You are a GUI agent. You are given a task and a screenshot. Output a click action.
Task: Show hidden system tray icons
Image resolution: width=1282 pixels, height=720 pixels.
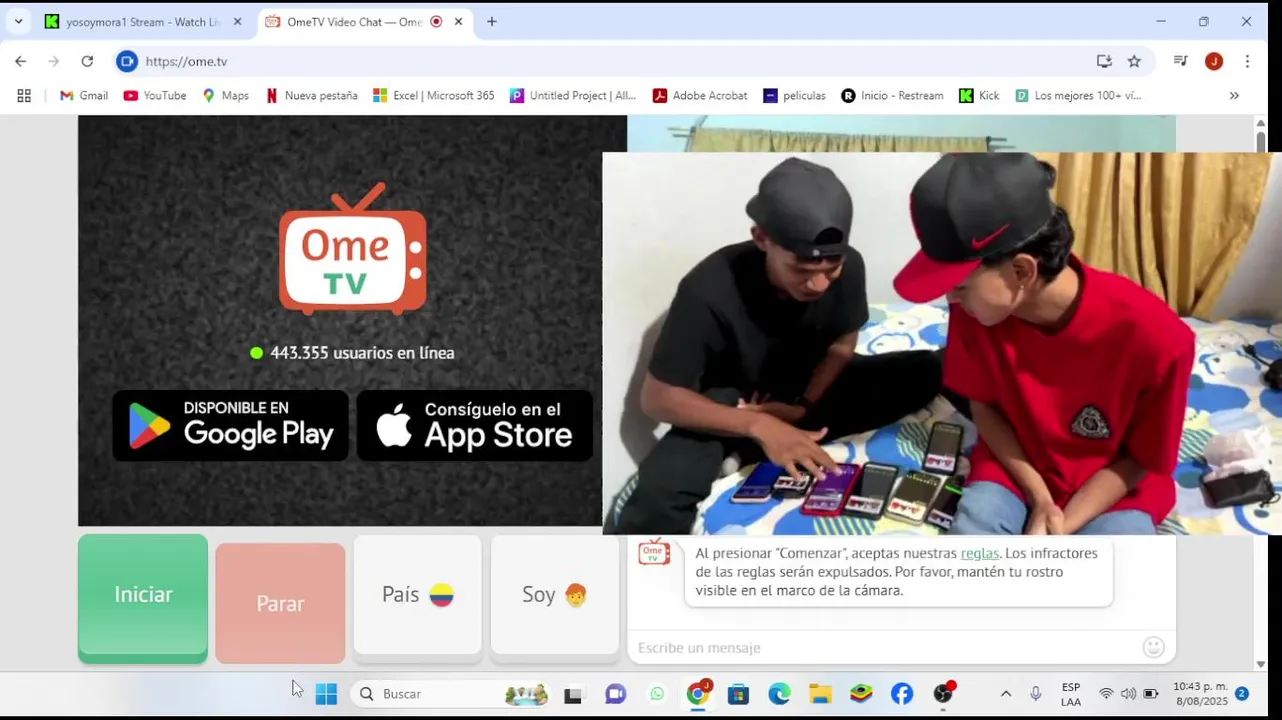point(1006,694)
